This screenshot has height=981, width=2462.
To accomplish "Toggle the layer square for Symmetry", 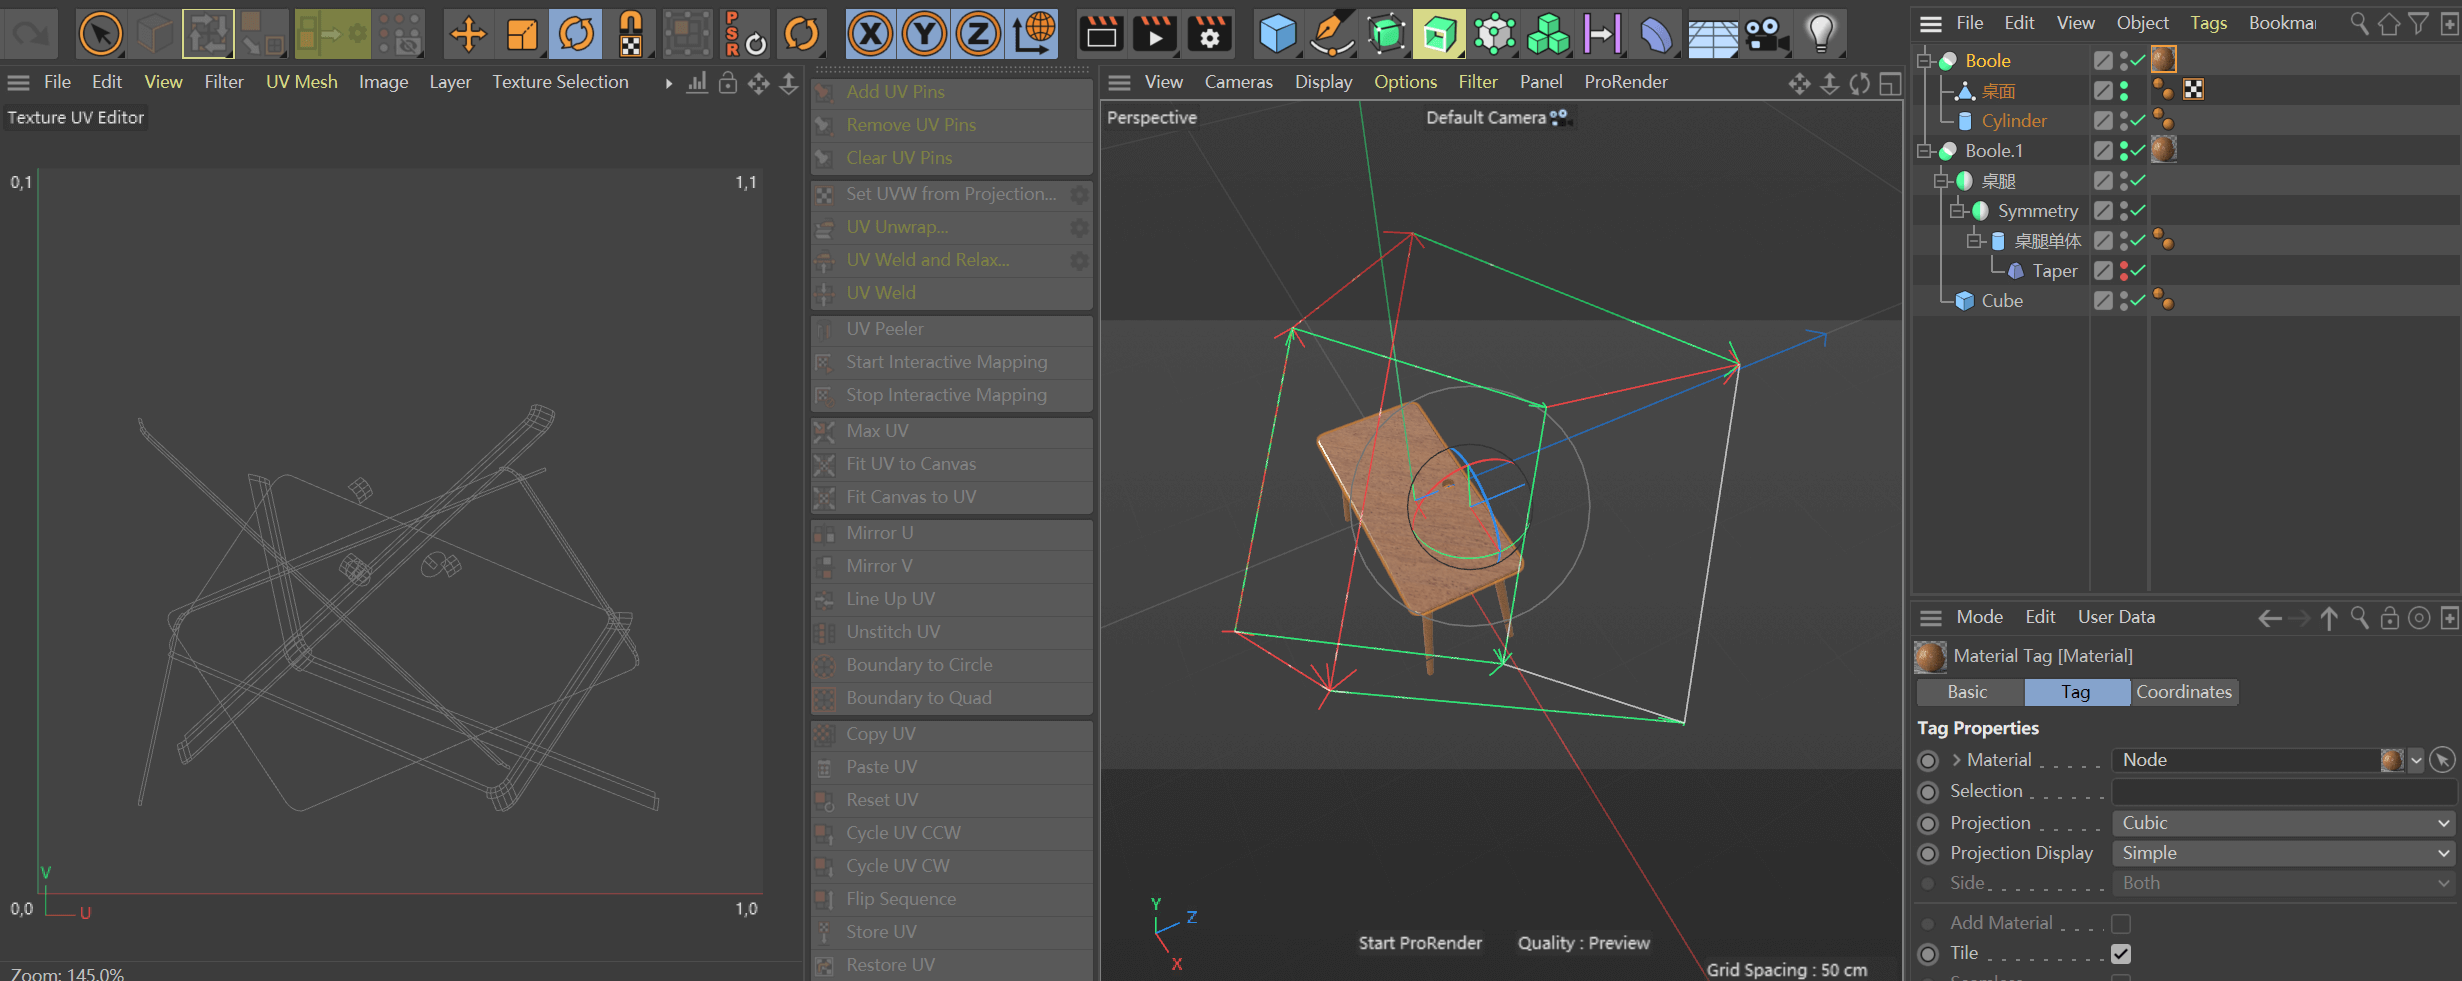I will (x=2103, y=211).
